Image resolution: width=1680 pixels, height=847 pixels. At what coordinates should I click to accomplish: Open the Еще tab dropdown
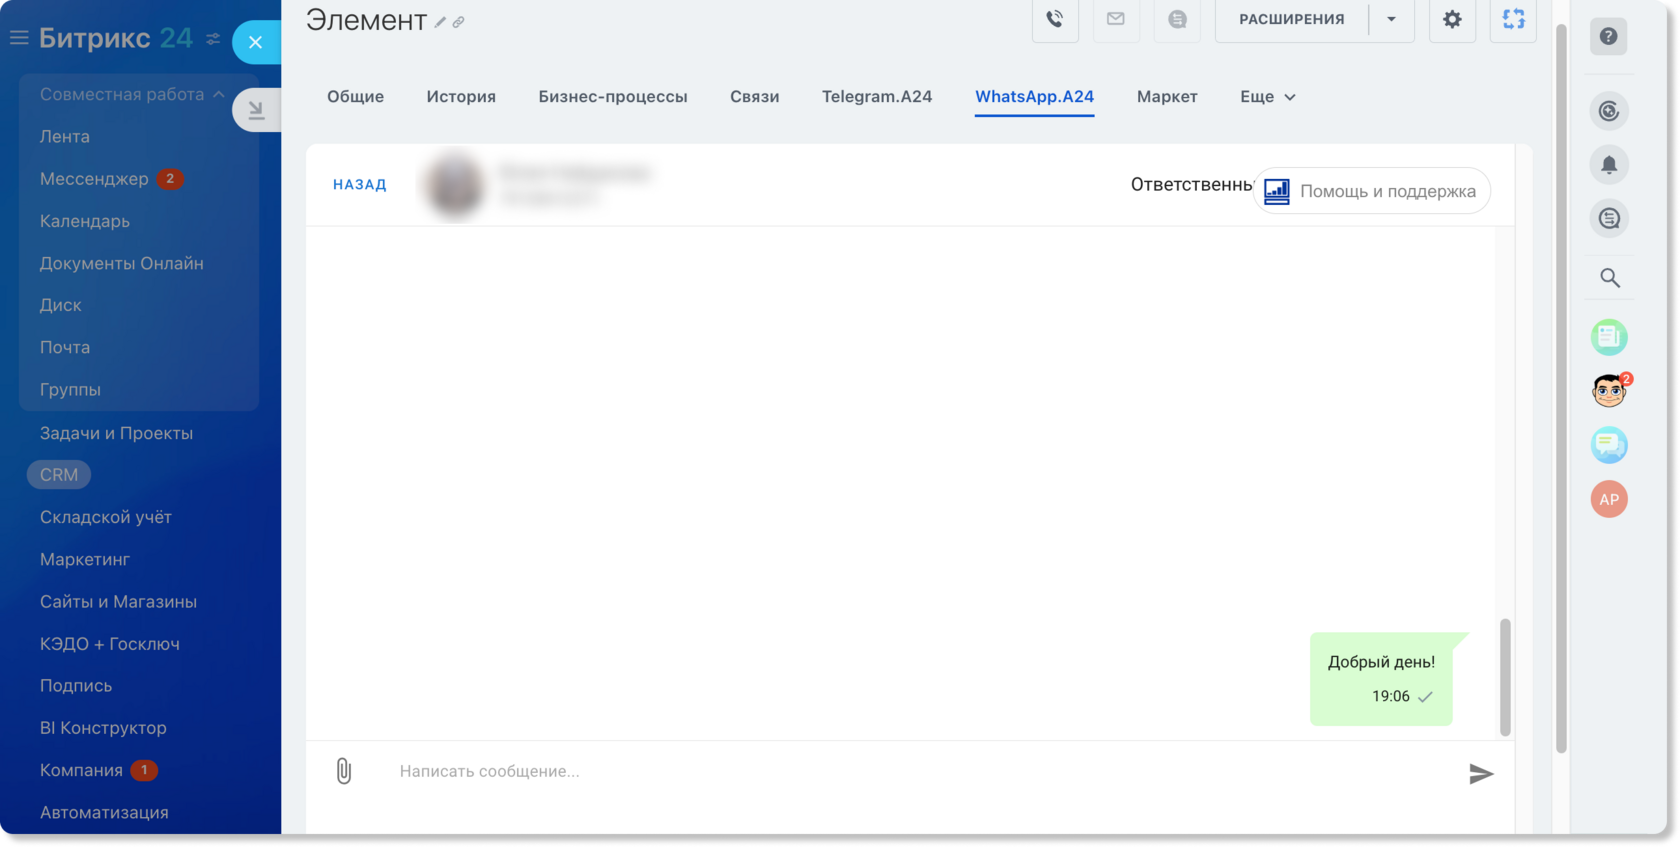[x=1268, y=97]
